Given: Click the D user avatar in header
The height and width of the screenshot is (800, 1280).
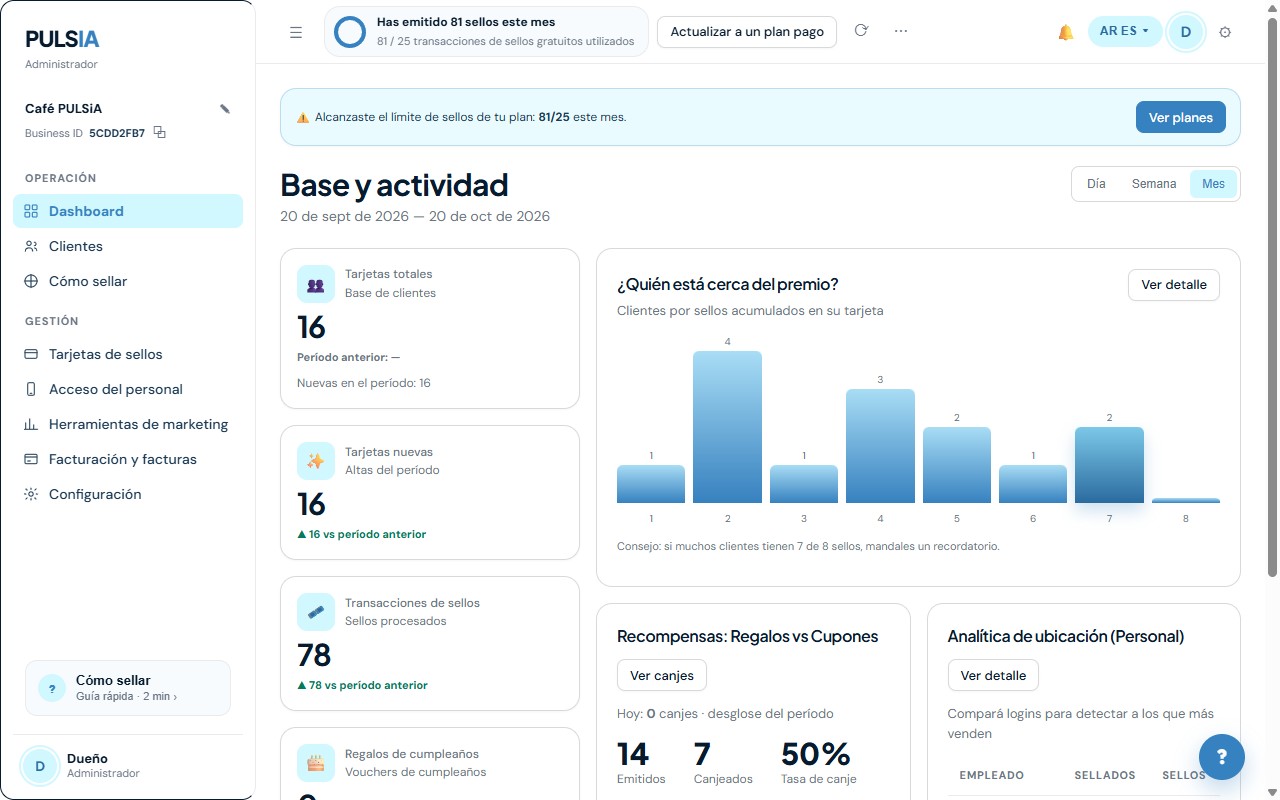Looking at the screenshot, I should point(1186,31).
